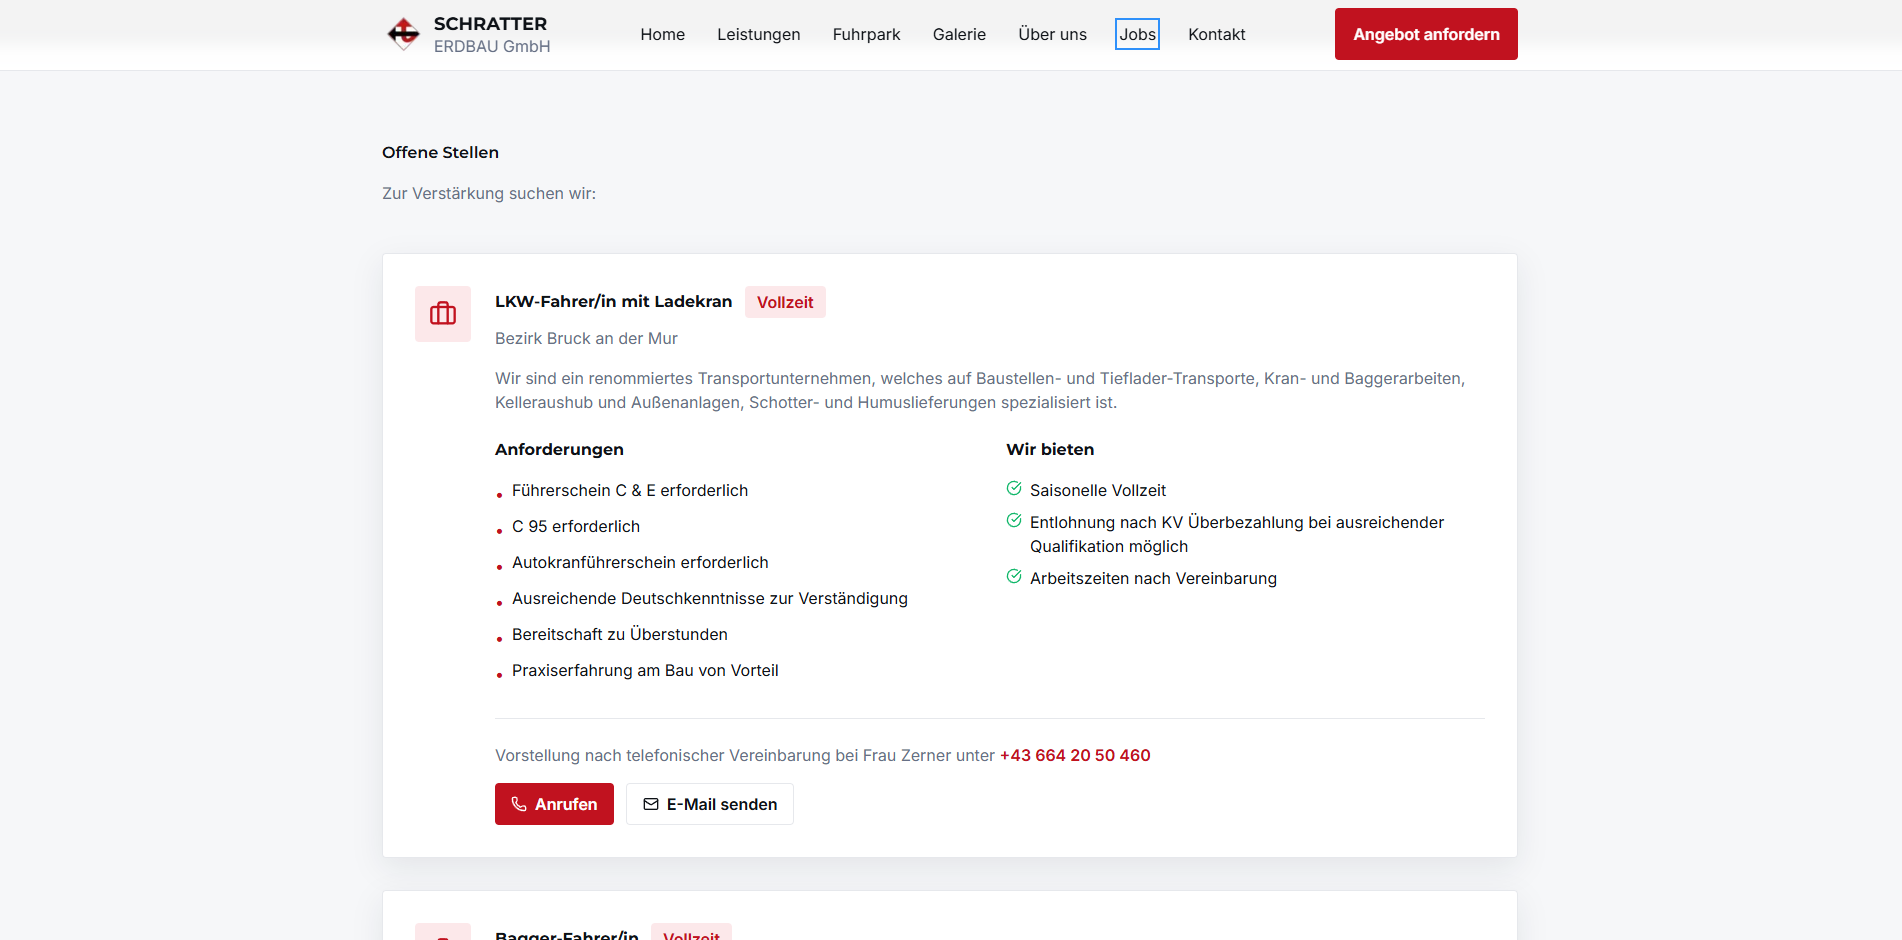This screenshot has width=1902, height=940.
Task: Go to the Leistungen page
Action: click(x=759, y=34)
